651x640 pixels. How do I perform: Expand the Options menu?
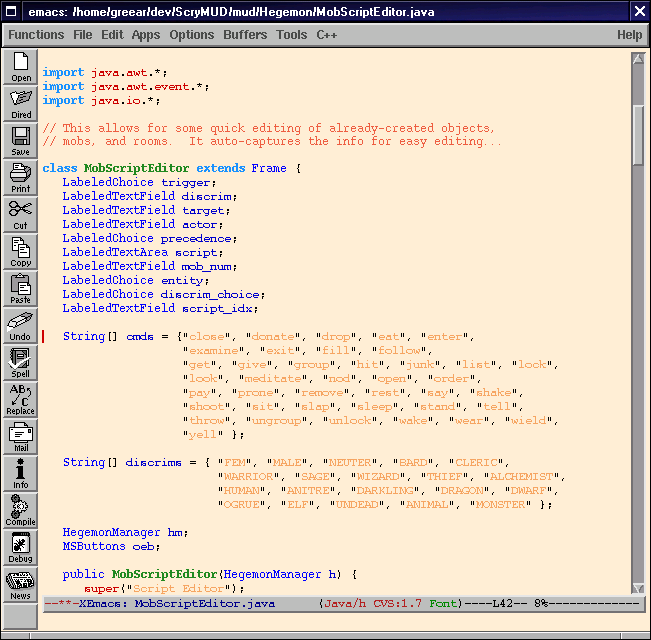[191, 35]
